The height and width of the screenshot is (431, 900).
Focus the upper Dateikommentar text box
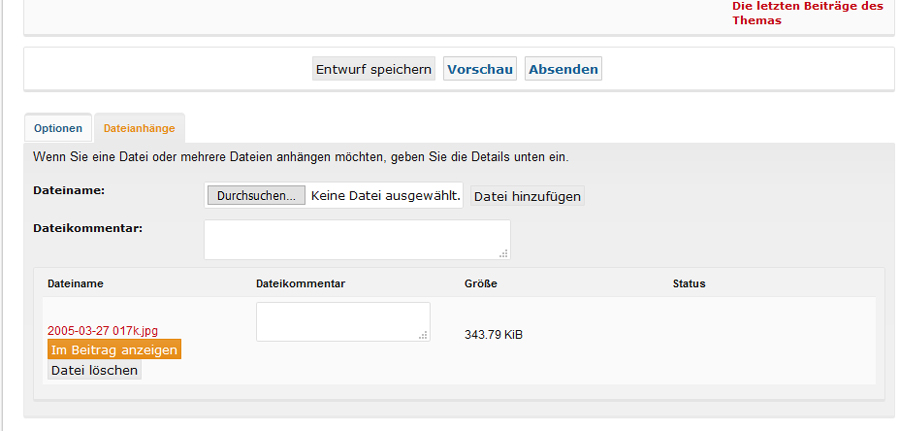coord(356,239)
